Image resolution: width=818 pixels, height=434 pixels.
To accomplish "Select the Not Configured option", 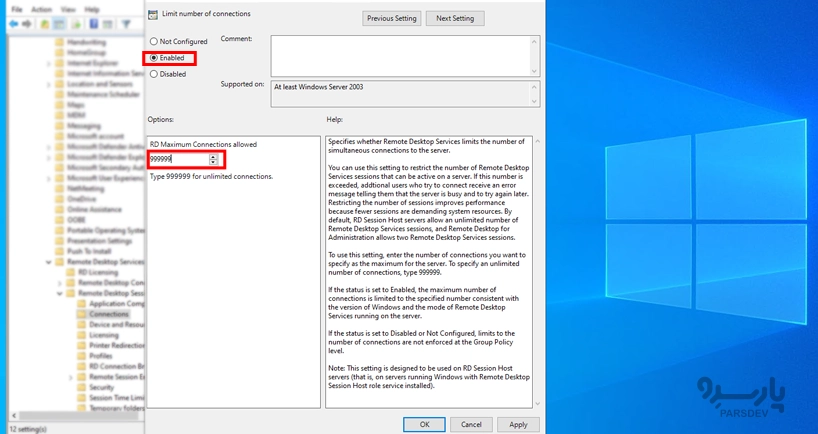I will [154, 42].
